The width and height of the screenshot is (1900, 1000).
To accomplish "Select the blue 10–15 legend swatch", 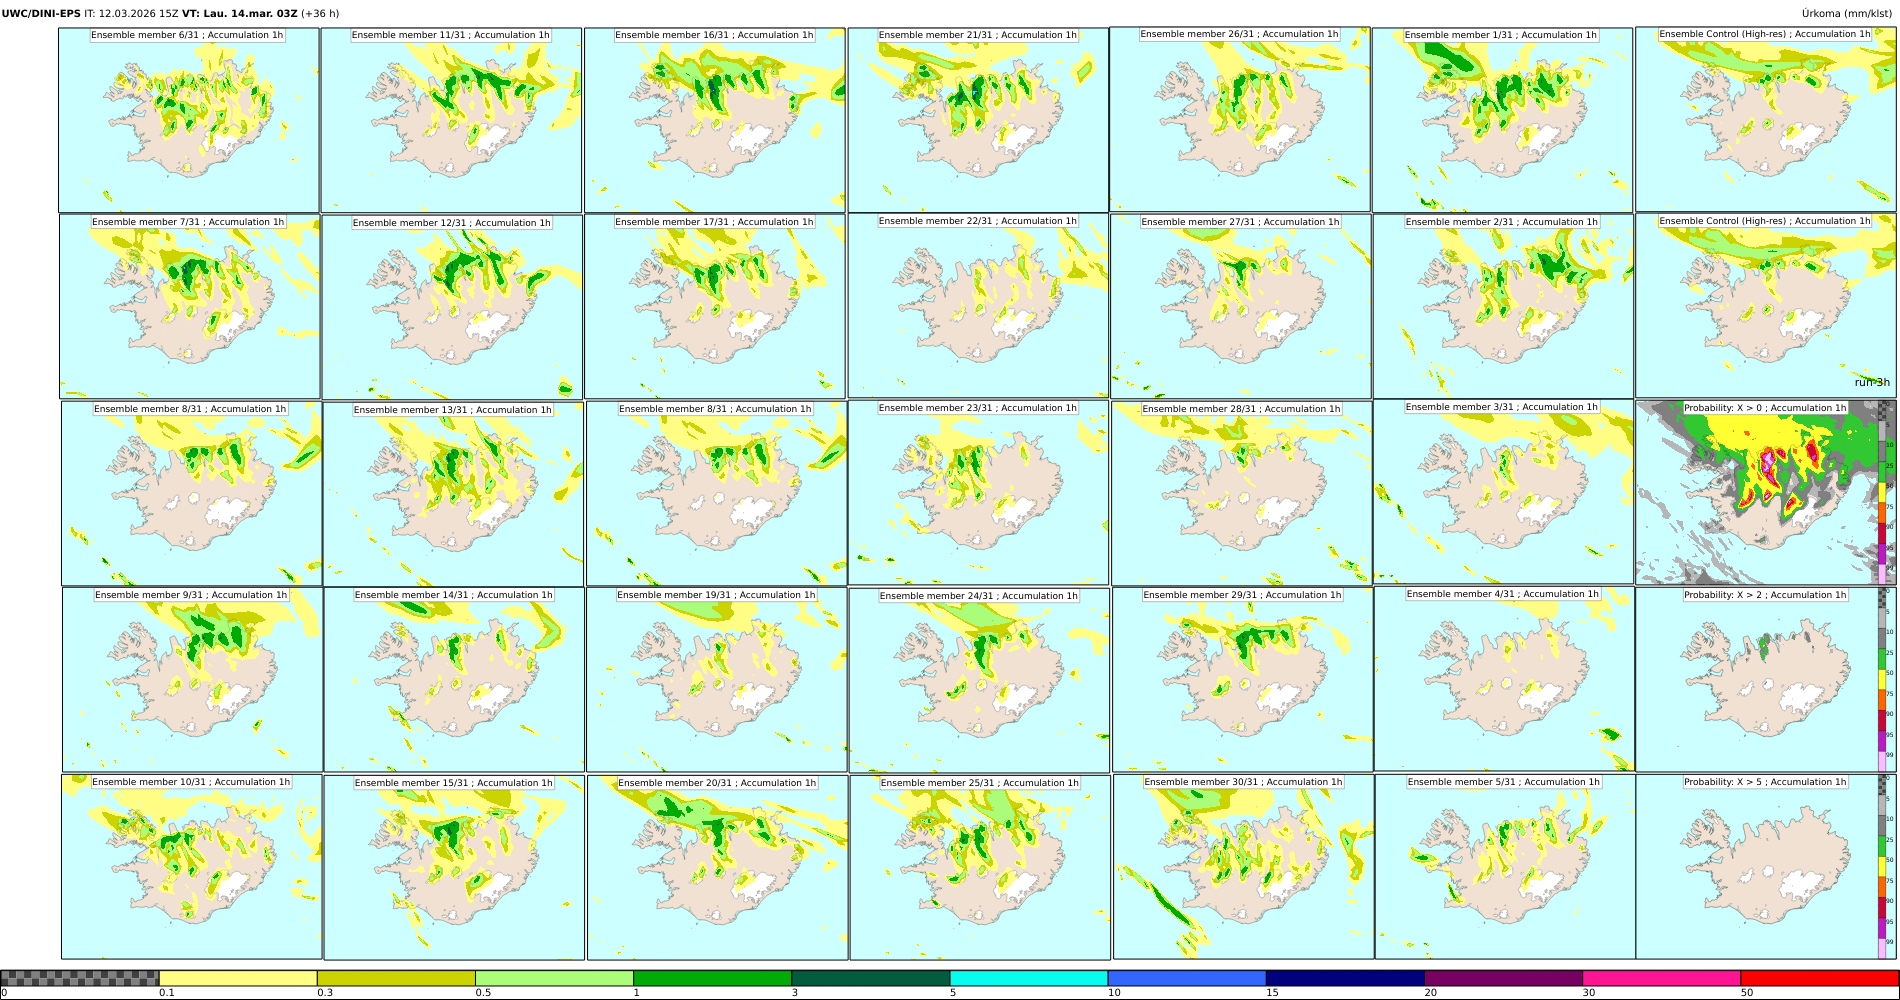I will point(1187,978).
